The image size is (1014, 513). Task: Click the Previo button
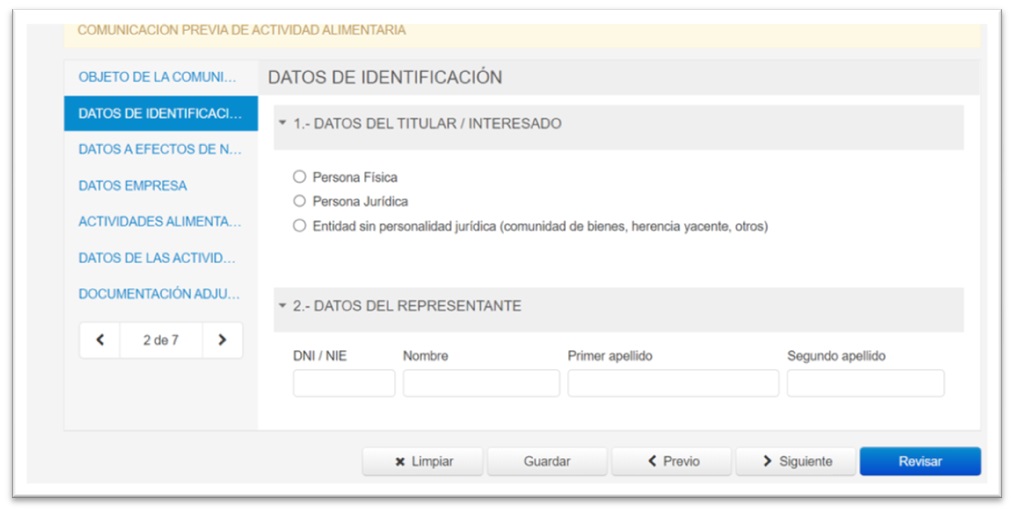[672, 461]
